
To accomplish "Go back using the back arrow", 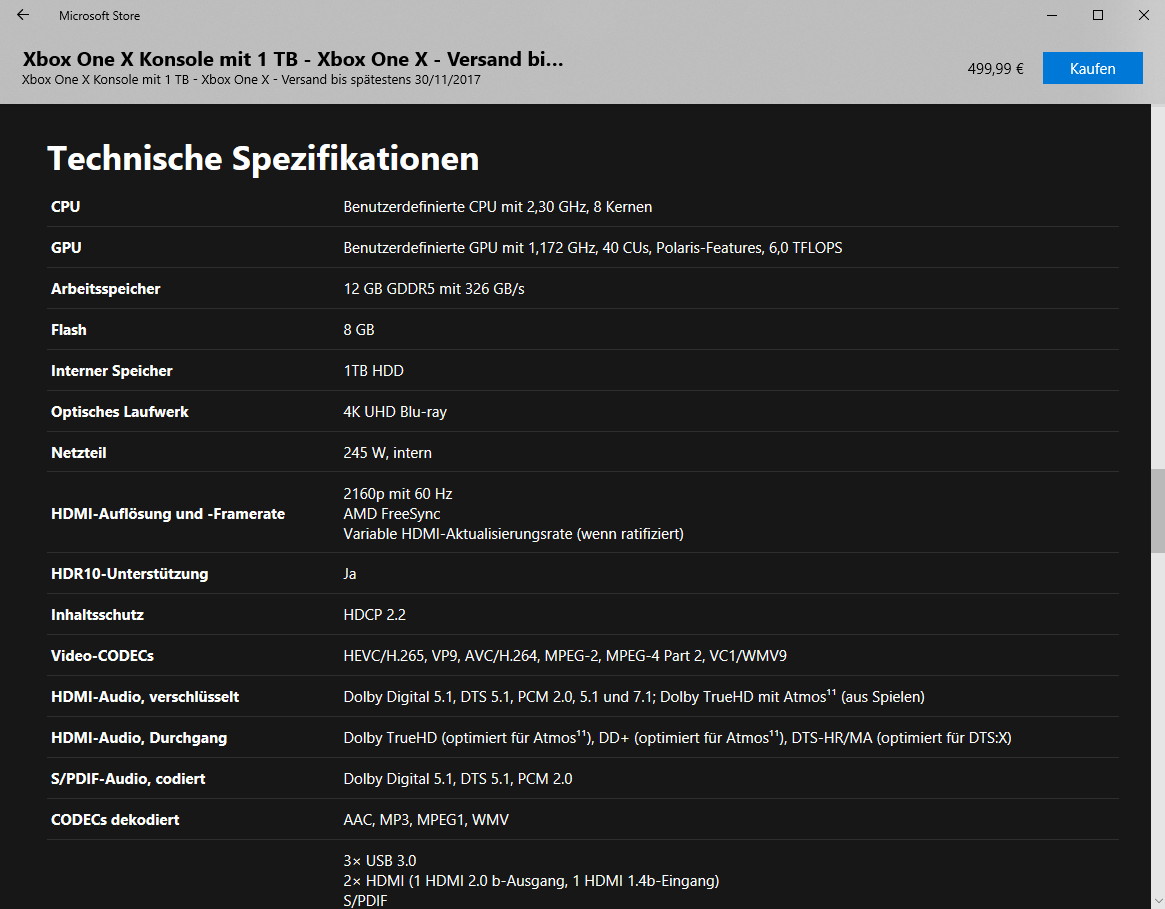I will (x=23, y=15).
